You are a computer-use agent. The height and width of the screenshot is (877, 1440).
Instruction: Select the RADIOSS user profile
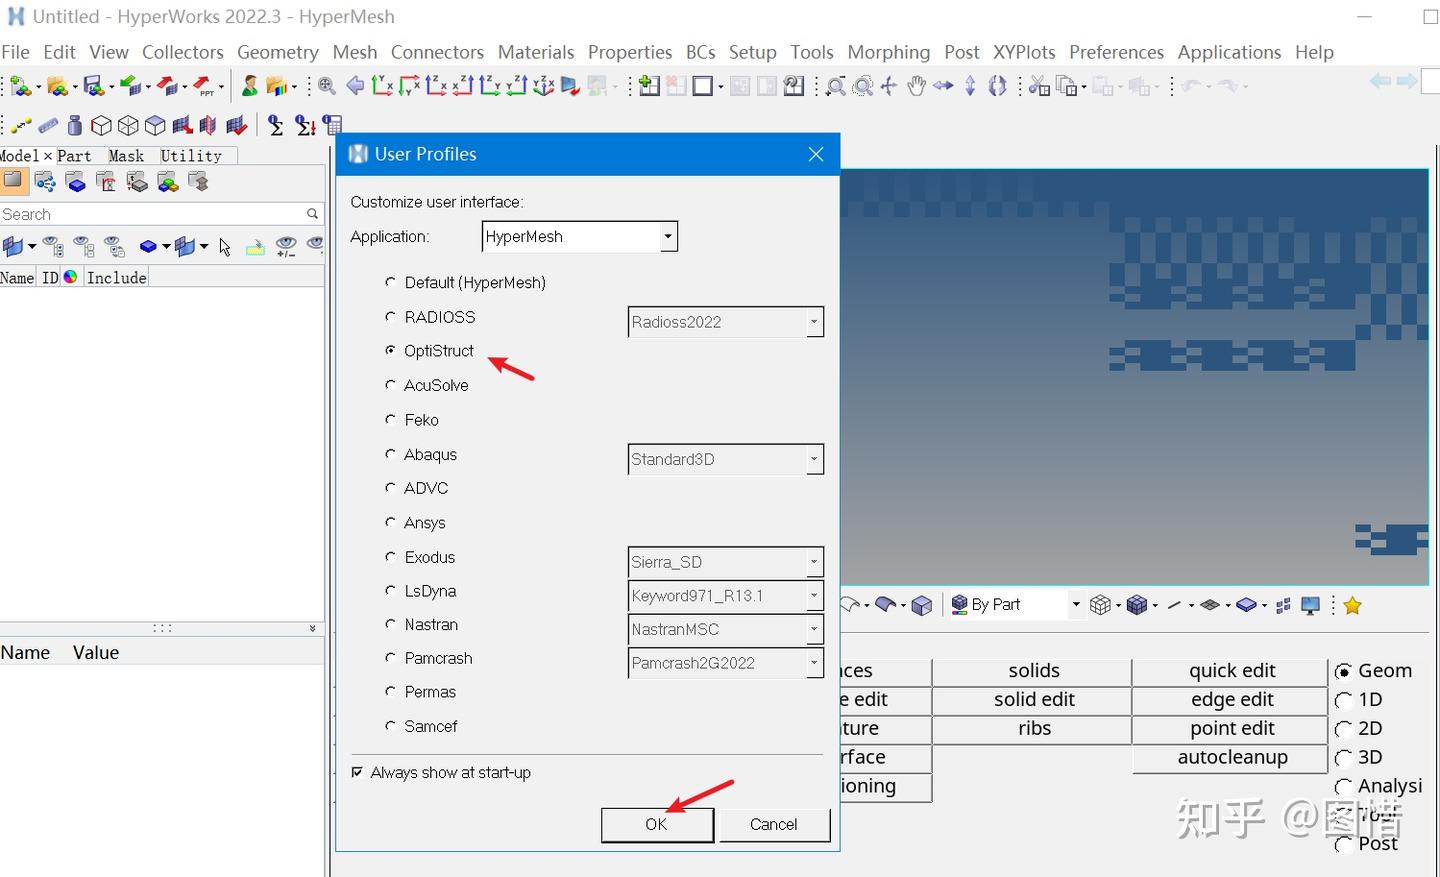(391, 317)
